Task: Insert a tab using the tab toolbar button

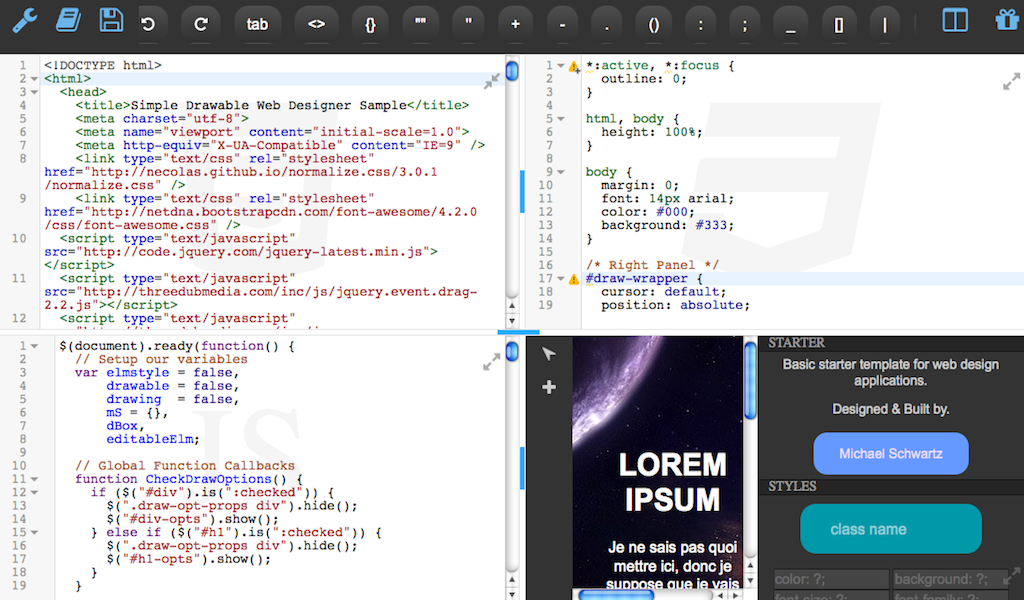Action: click(x=258, y=25)
